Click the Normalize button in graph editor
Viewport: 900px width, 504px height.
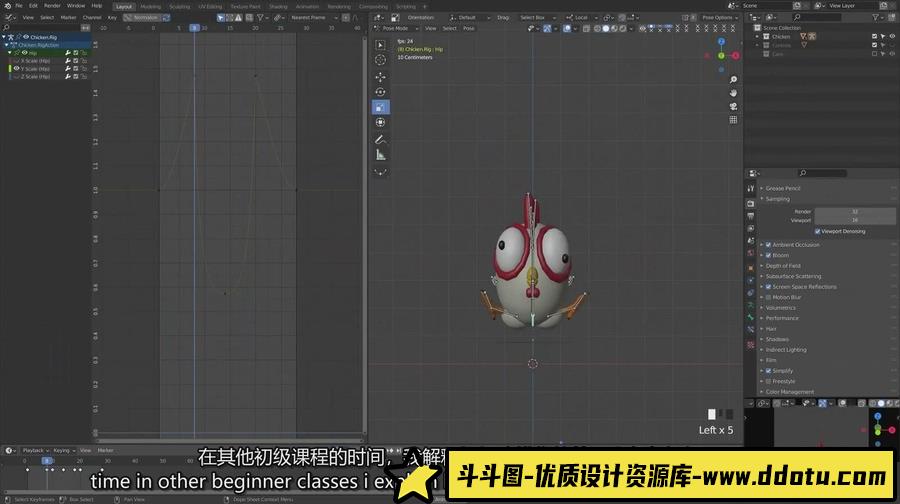(142, 18)
